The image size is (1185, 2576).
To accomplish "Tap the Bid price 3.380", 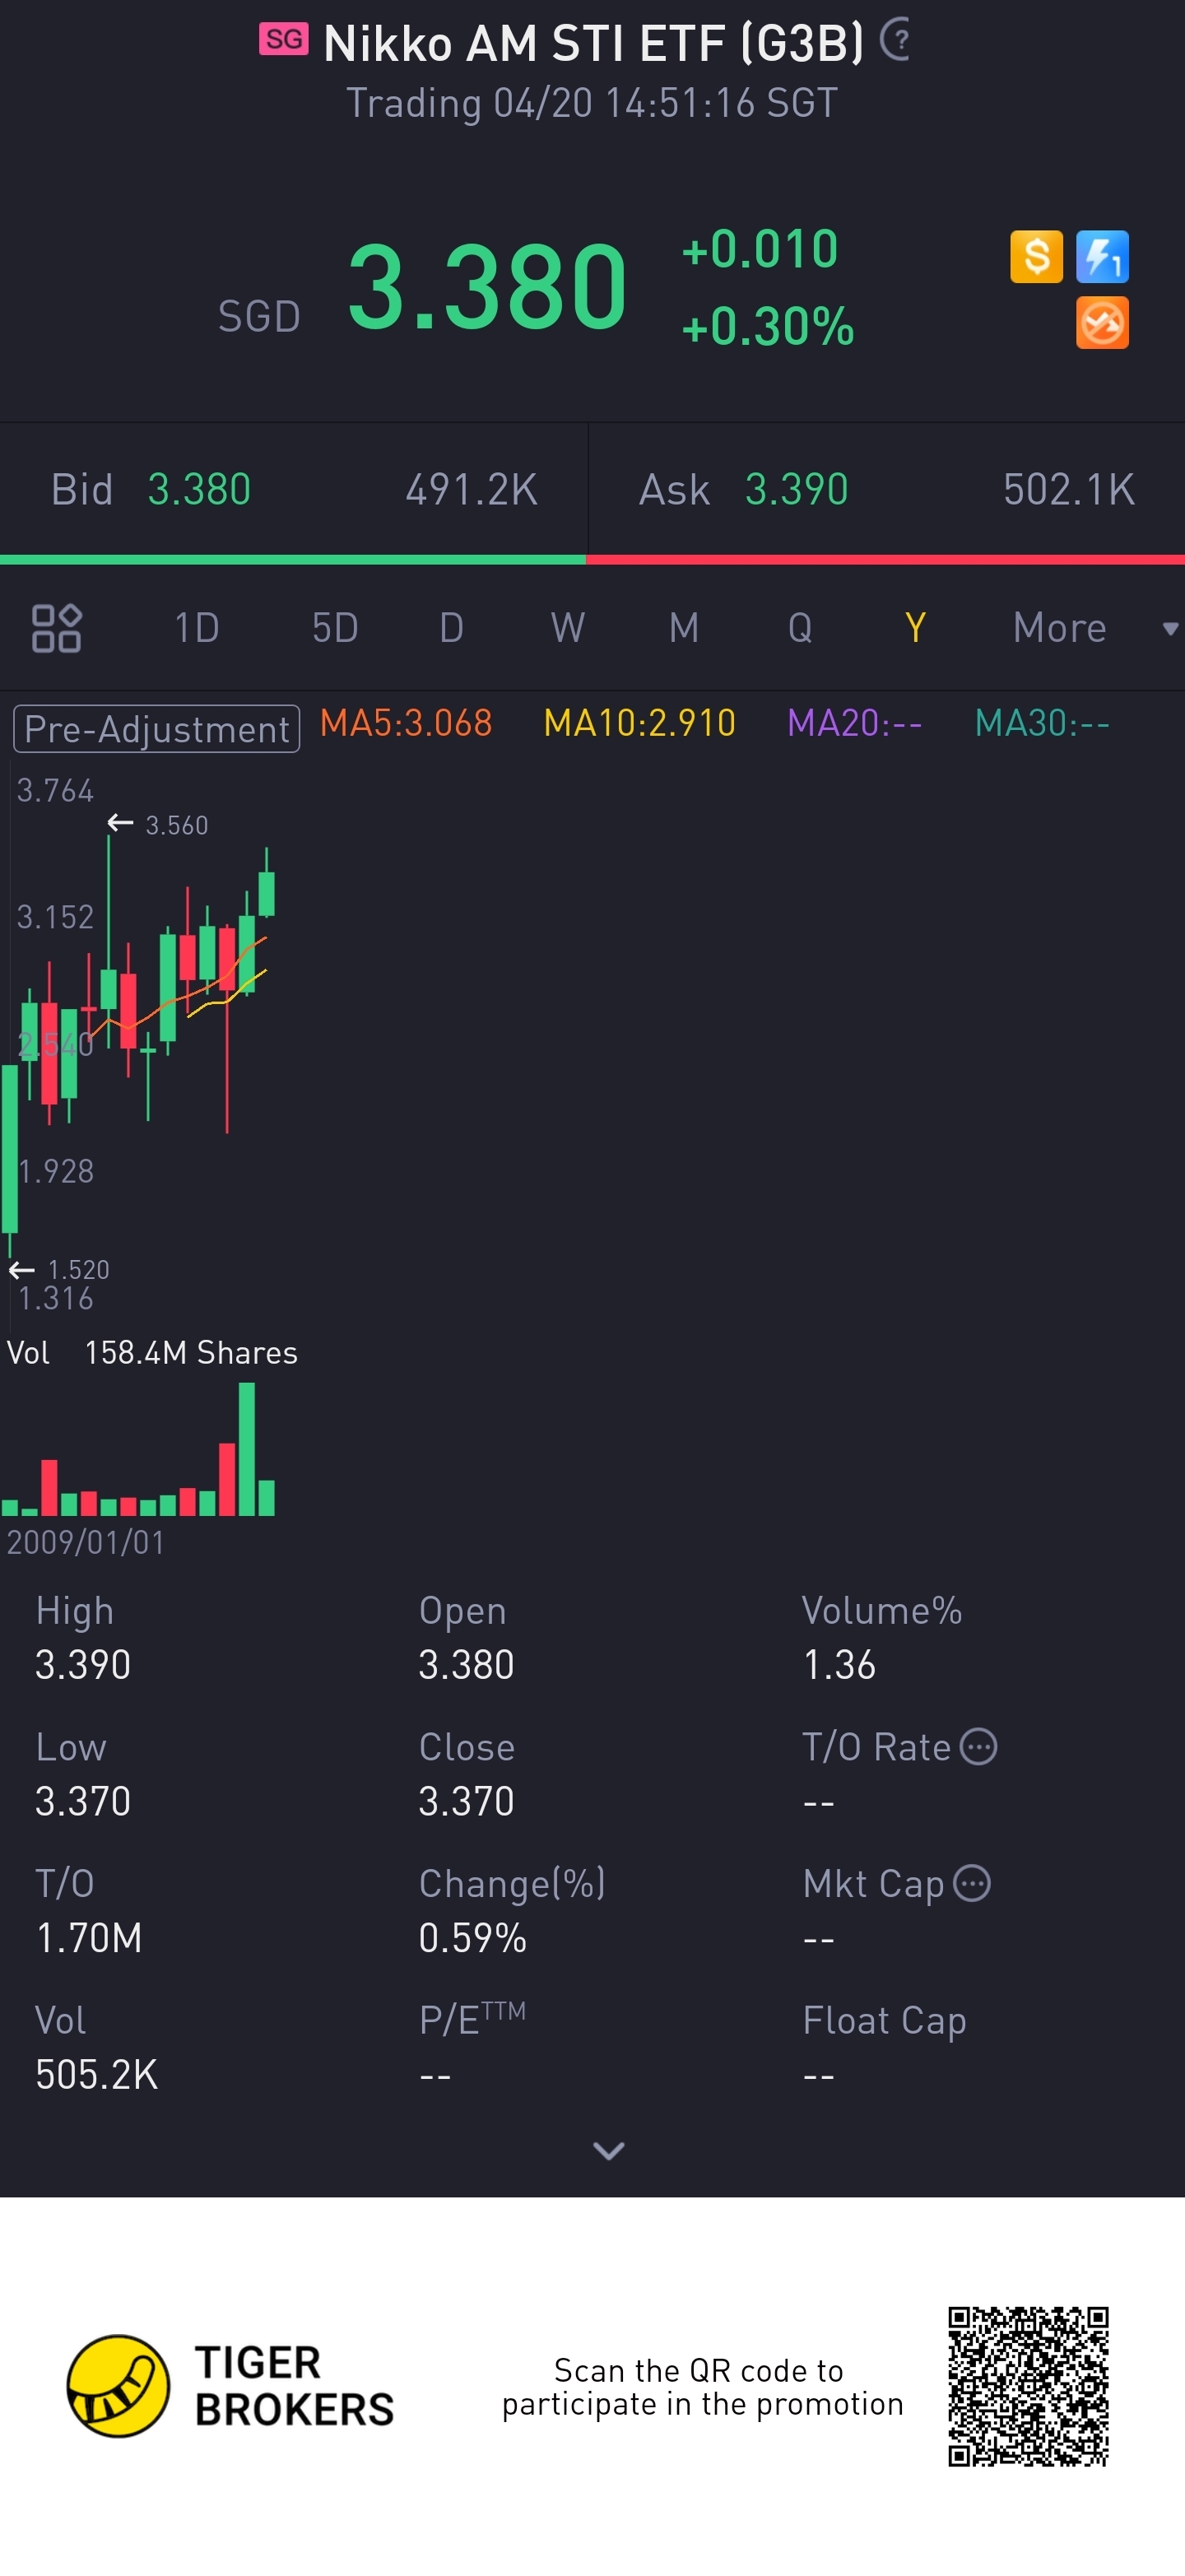I will pyautogui.click(x=199, y=490).
